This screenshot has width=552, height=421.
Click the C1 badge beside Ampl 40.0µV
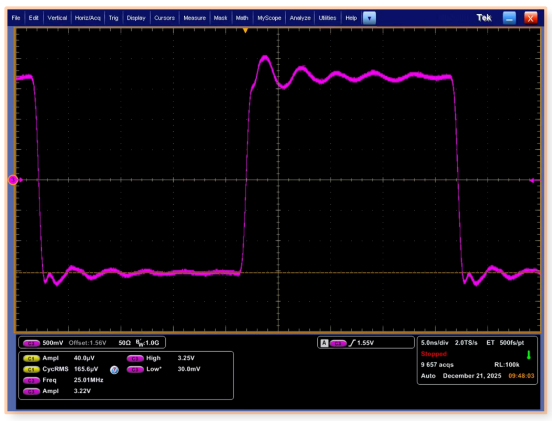31,358
